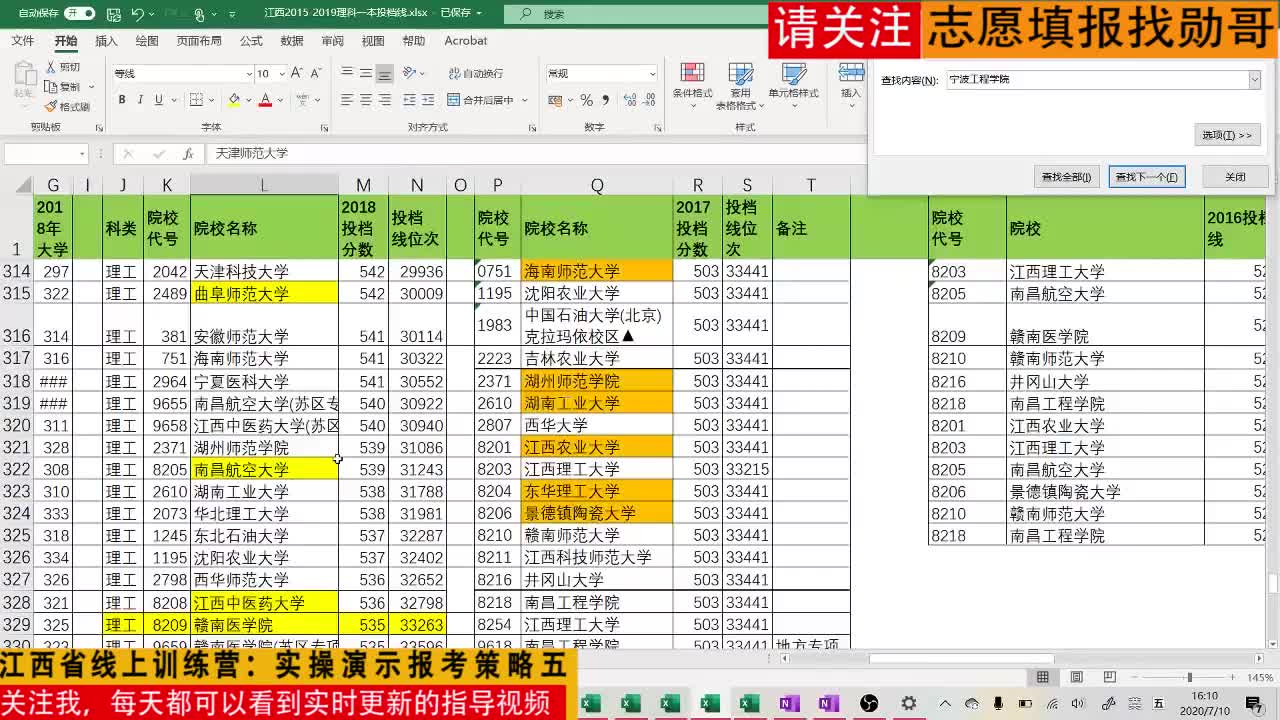The height and width of the screenshot is (720, 1280).
Task: Click the top align icon
Action: click(x=347, y=73)
